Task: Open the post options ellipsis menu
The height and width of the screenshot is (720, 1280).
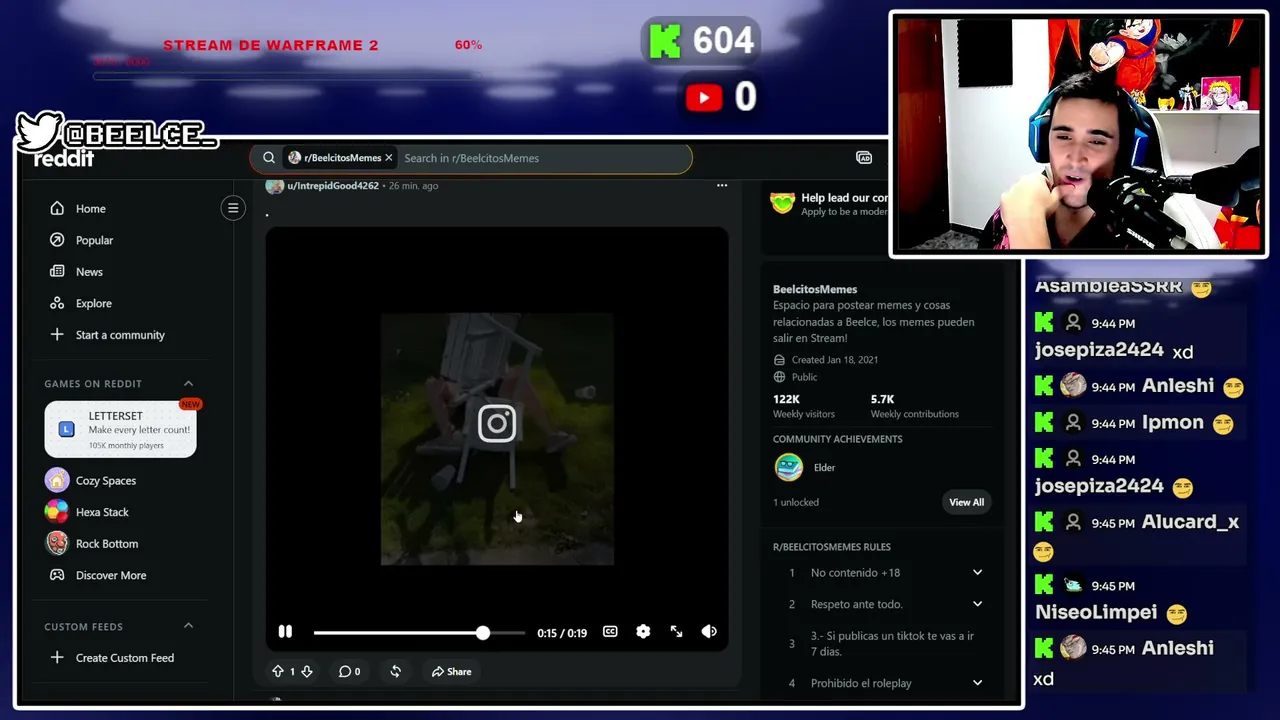Action: tap(722, 186)
